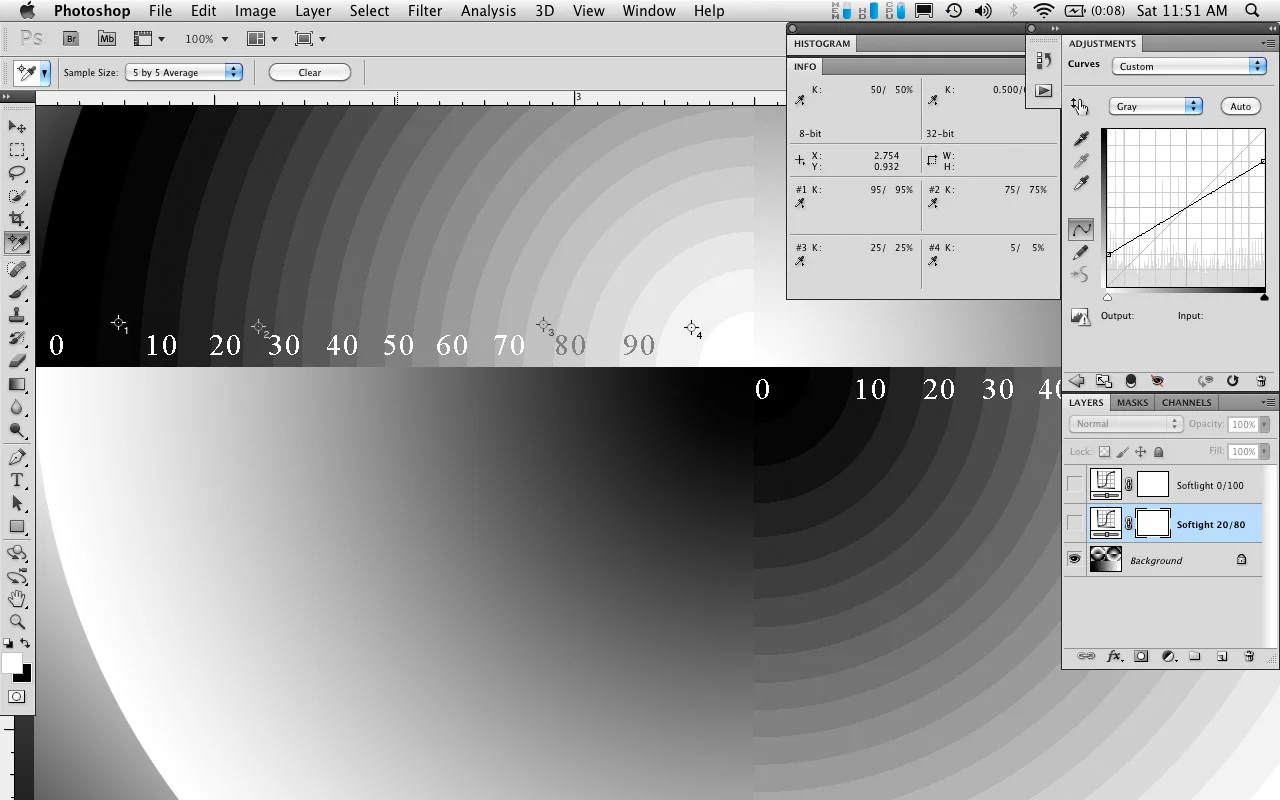
Task: Open the Curves preset Custom dropdown
Action: [1189, 66]
